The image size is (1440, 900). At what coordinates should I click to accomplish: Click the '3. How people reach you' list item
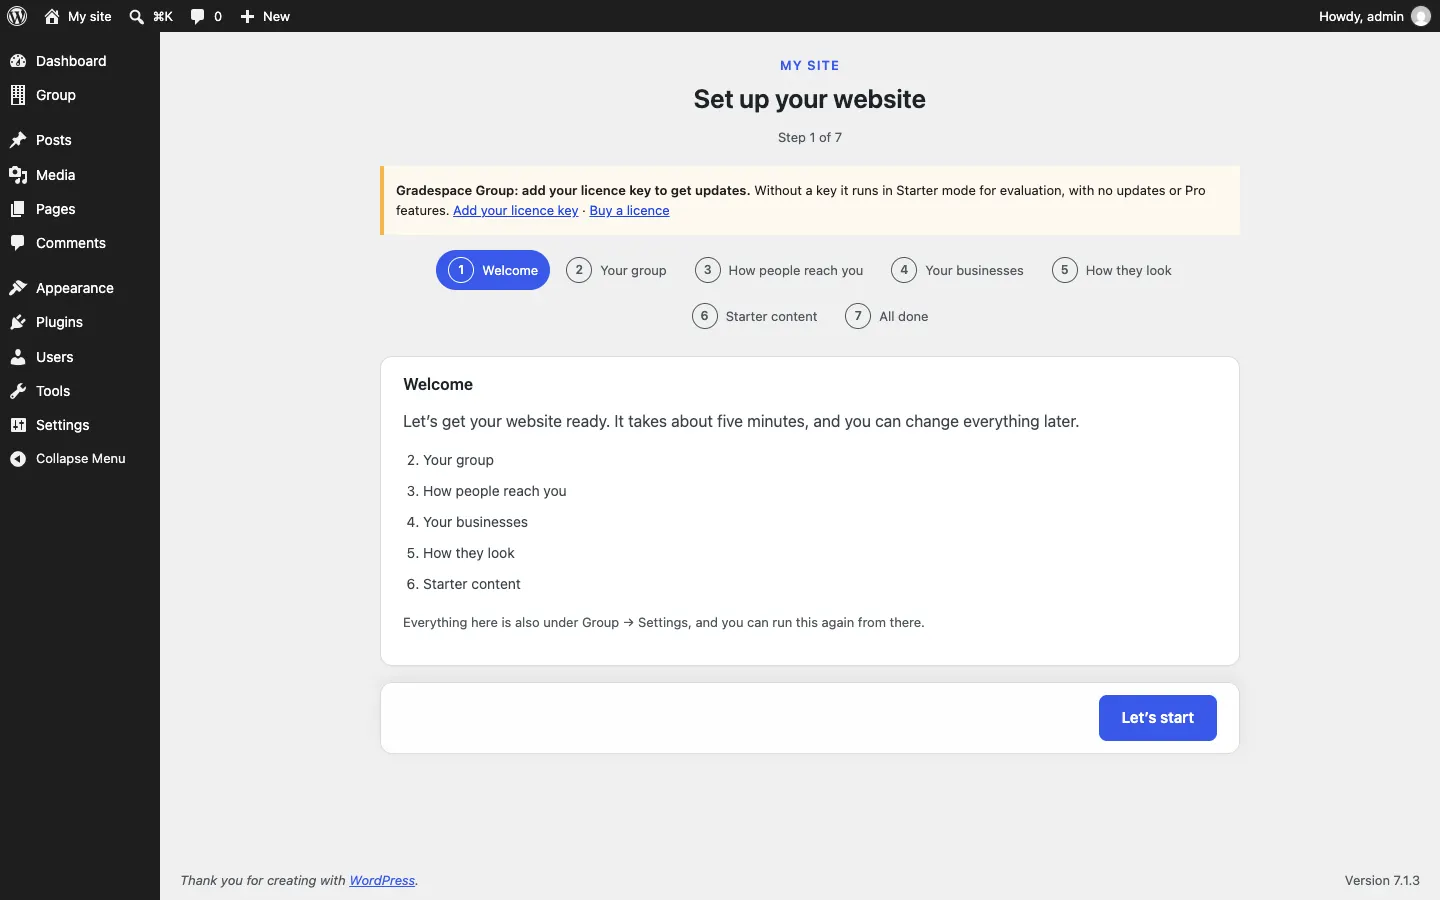[487, 491]
